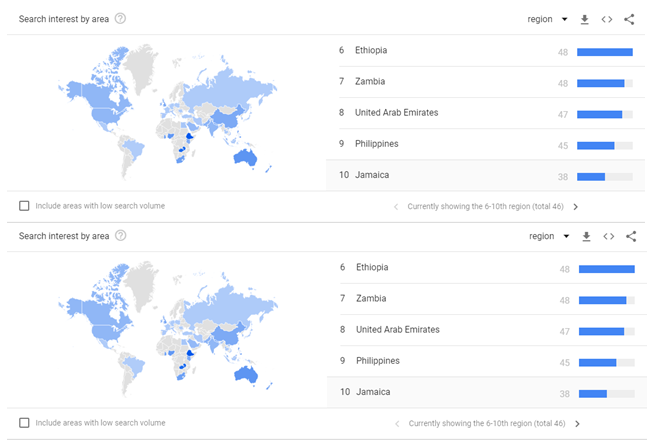Screen dimensions: 665x440
Task: Click help icon in bottom panel header
Action: (121, 236)
